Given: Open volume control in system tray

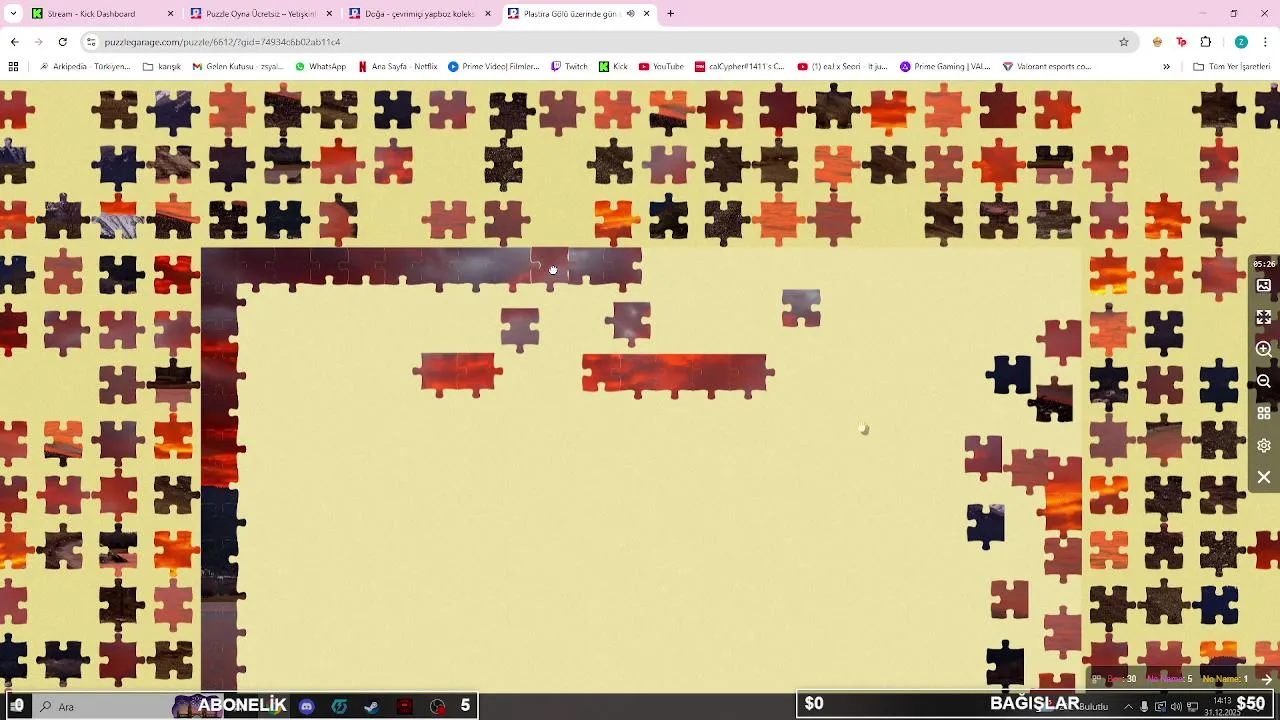Looking at the screenshot, I should coord(1176,706).
